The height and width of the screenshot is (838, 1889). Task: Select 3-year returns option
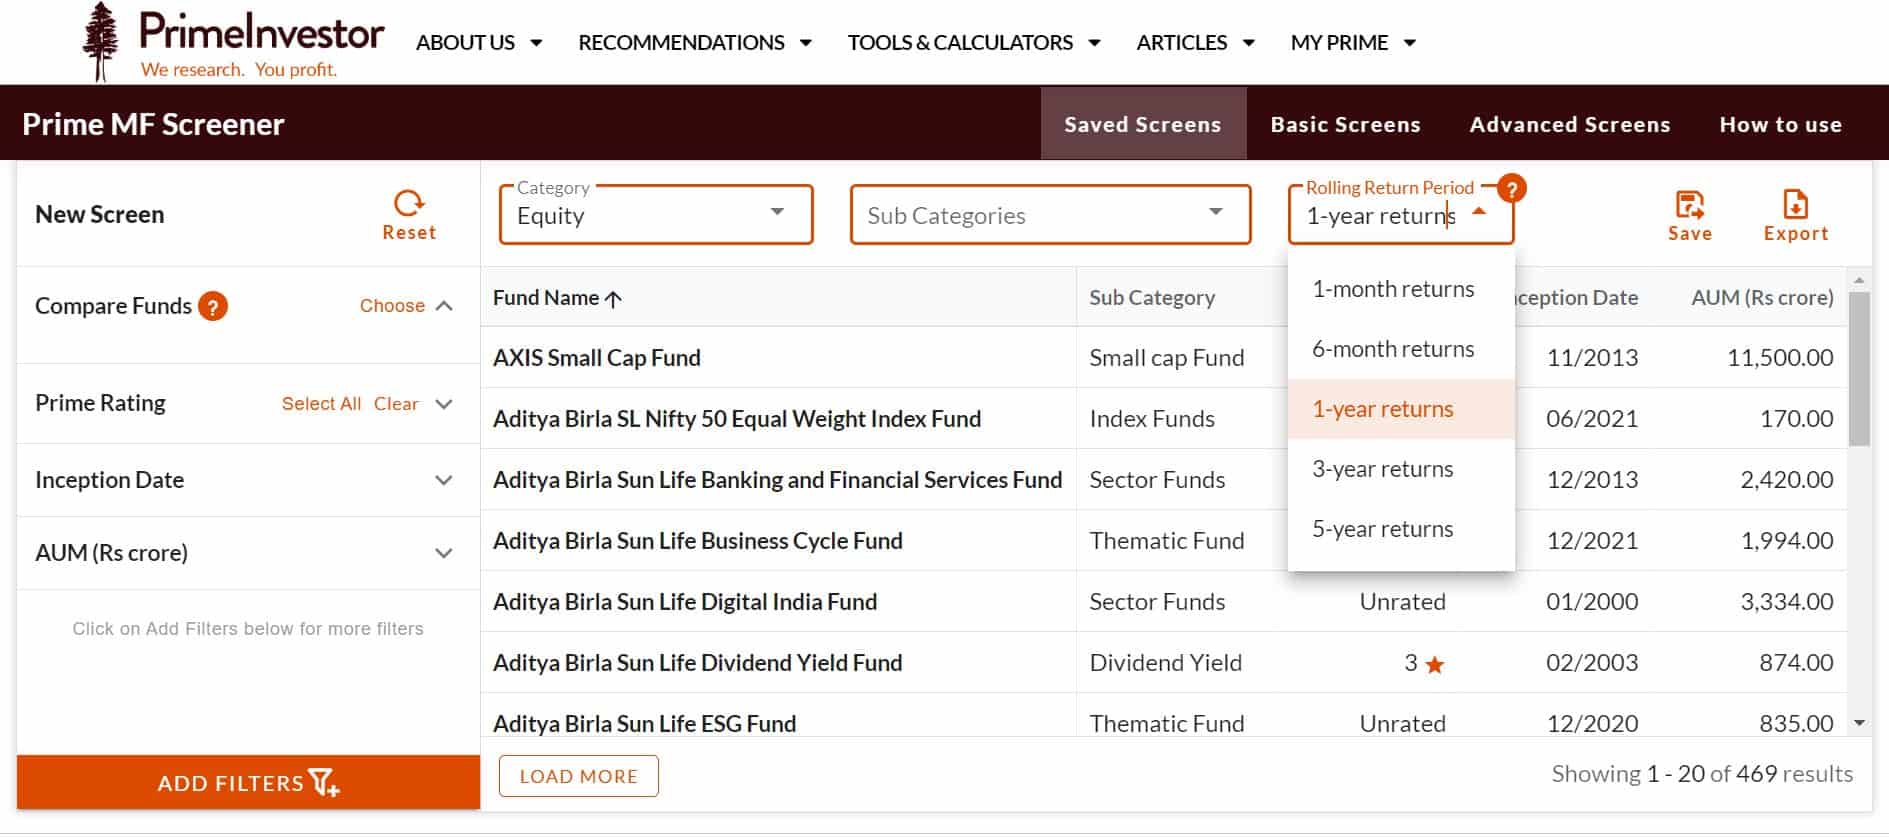pos(1401,469)
